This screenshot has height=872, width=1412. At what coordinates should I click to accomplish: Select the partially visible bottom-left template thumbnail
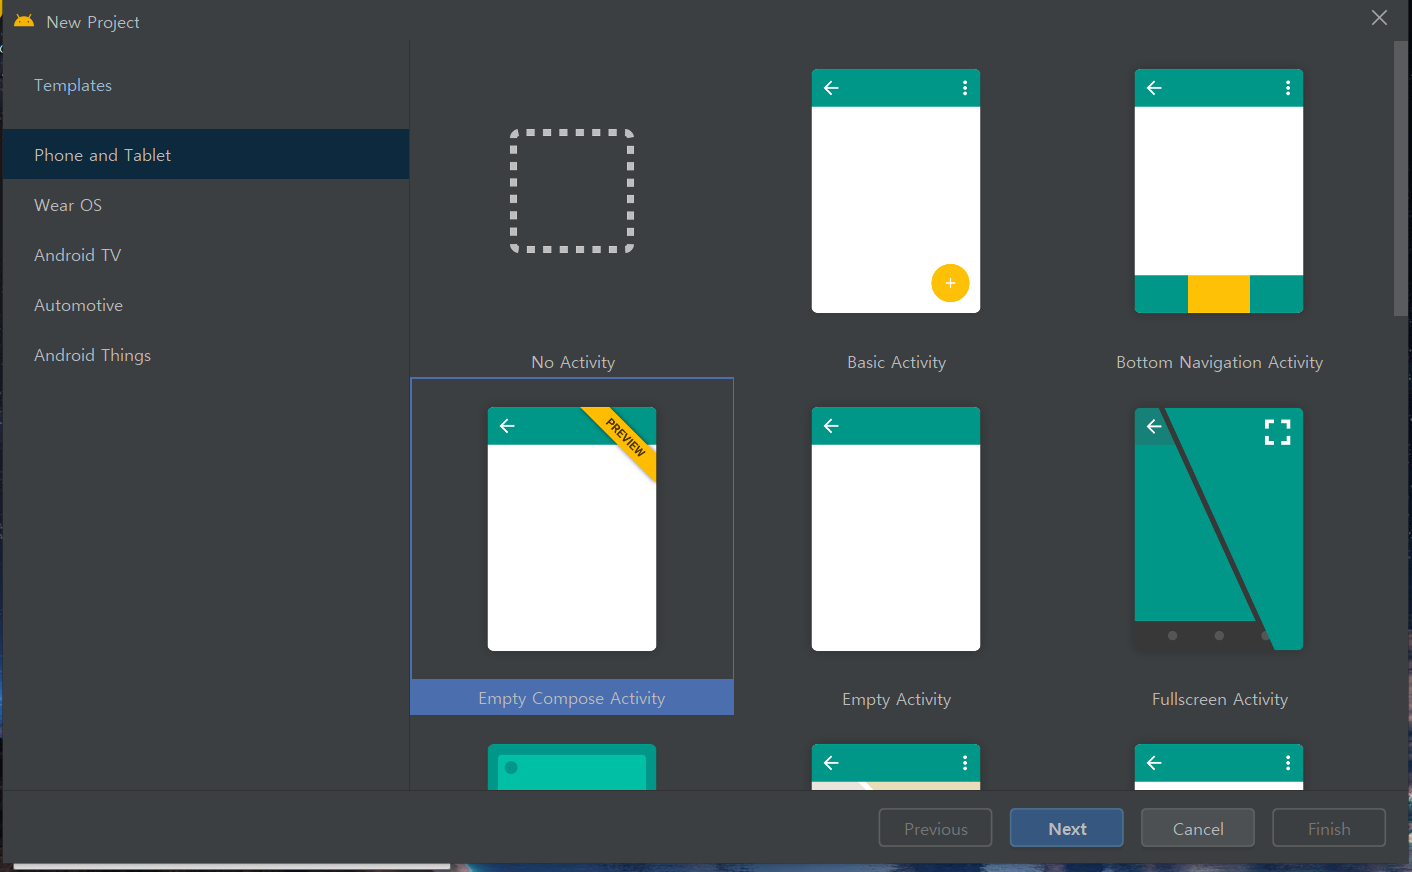[572, 767]
